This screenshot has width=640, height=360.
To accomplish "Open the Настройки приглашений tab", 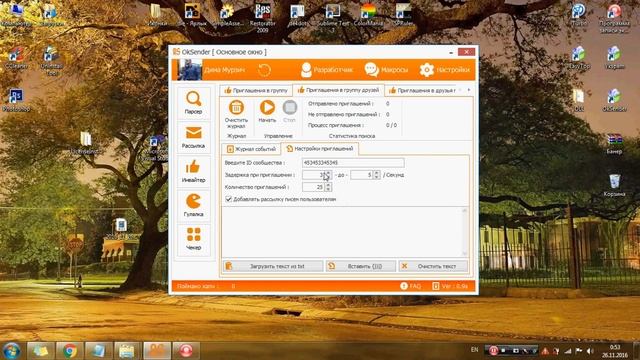I will click(x=320, y=149).
